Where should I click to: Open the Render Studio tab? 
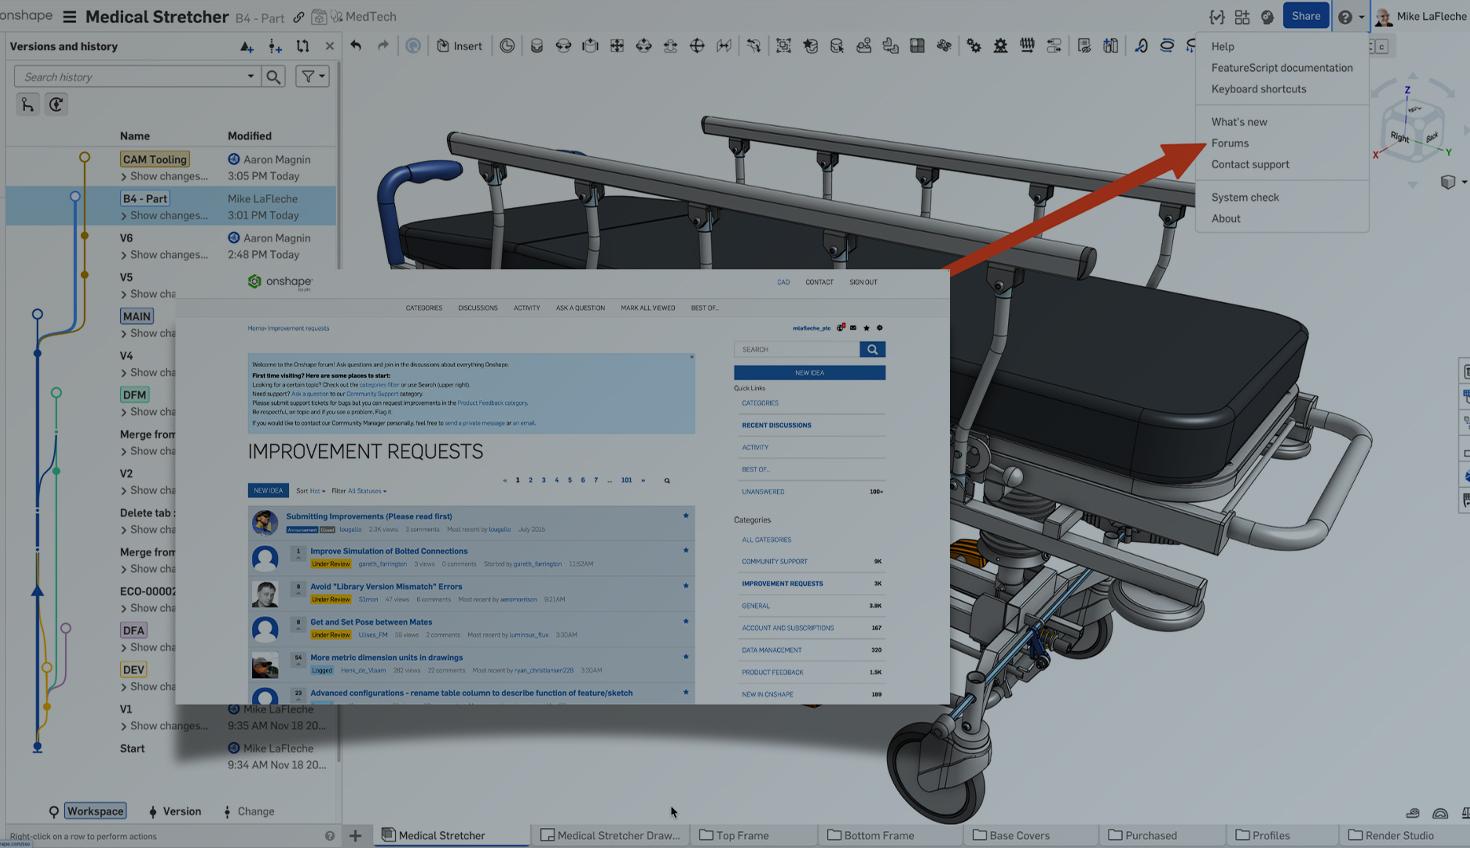pos(1398,835)
